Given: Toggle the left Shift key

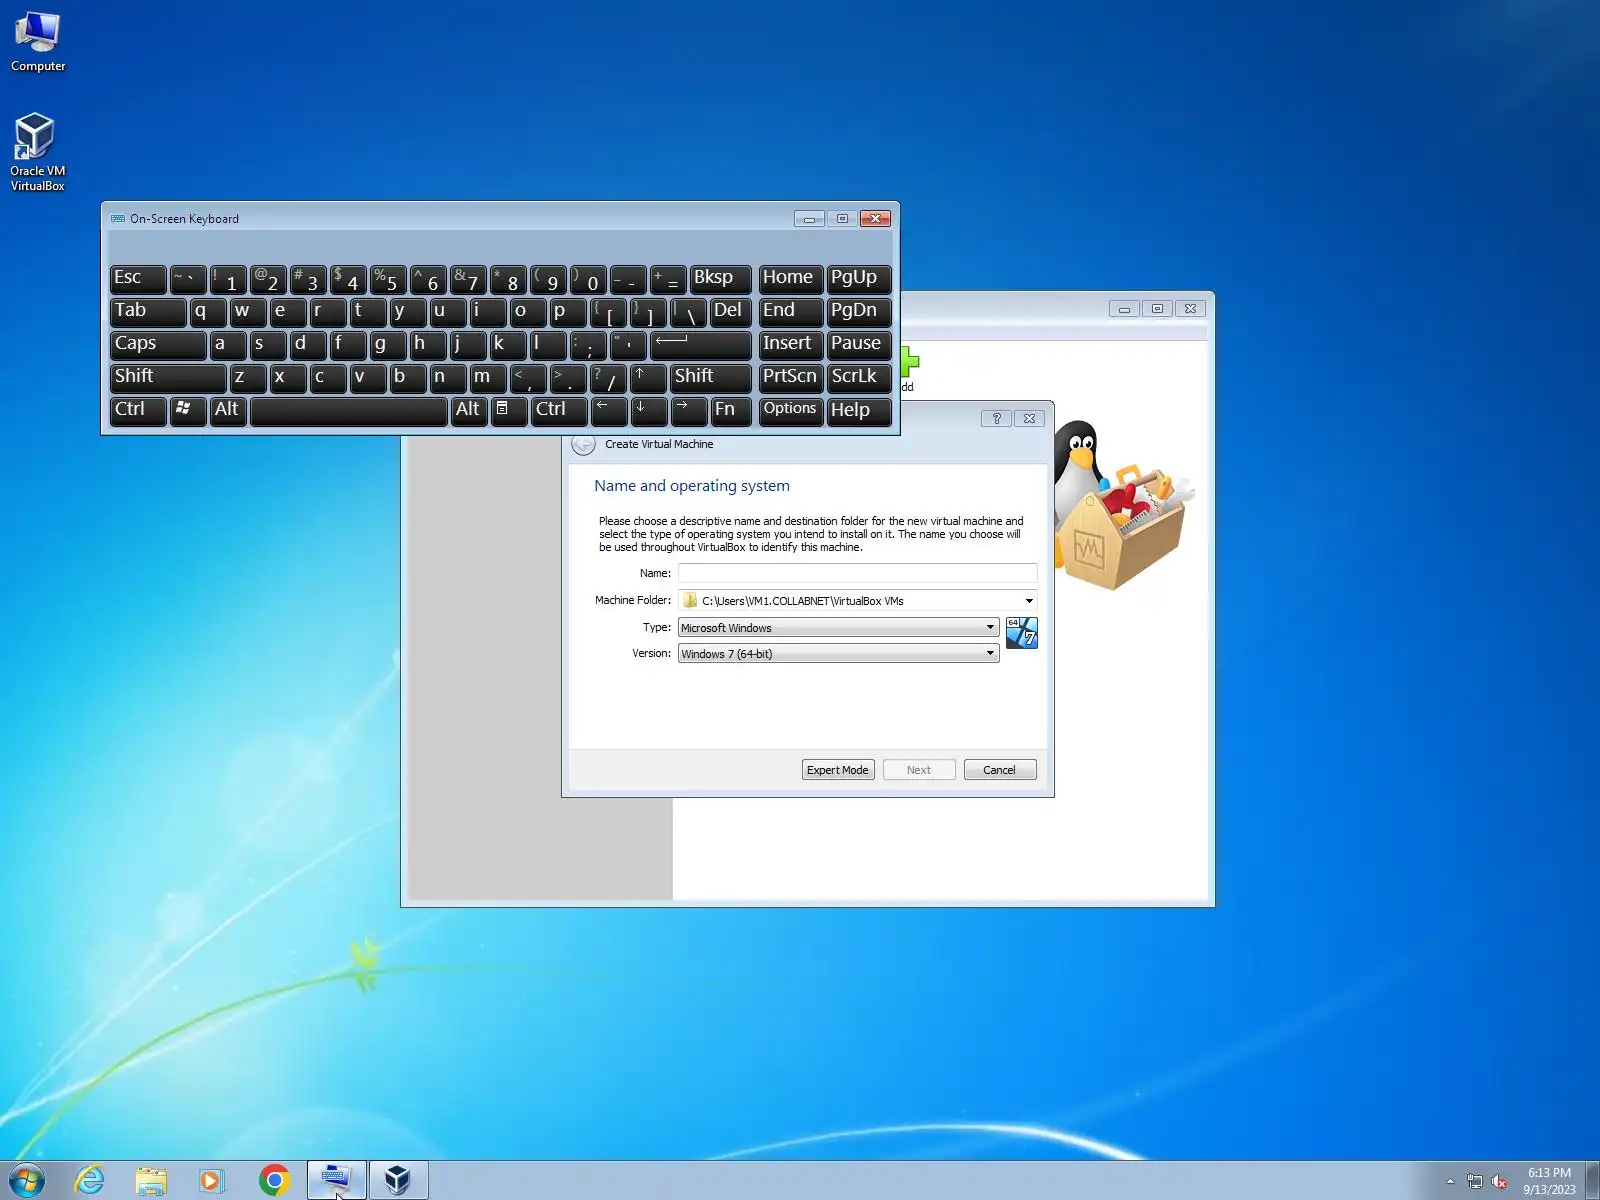Looking at the screenshot, I should tap(168, 377).
